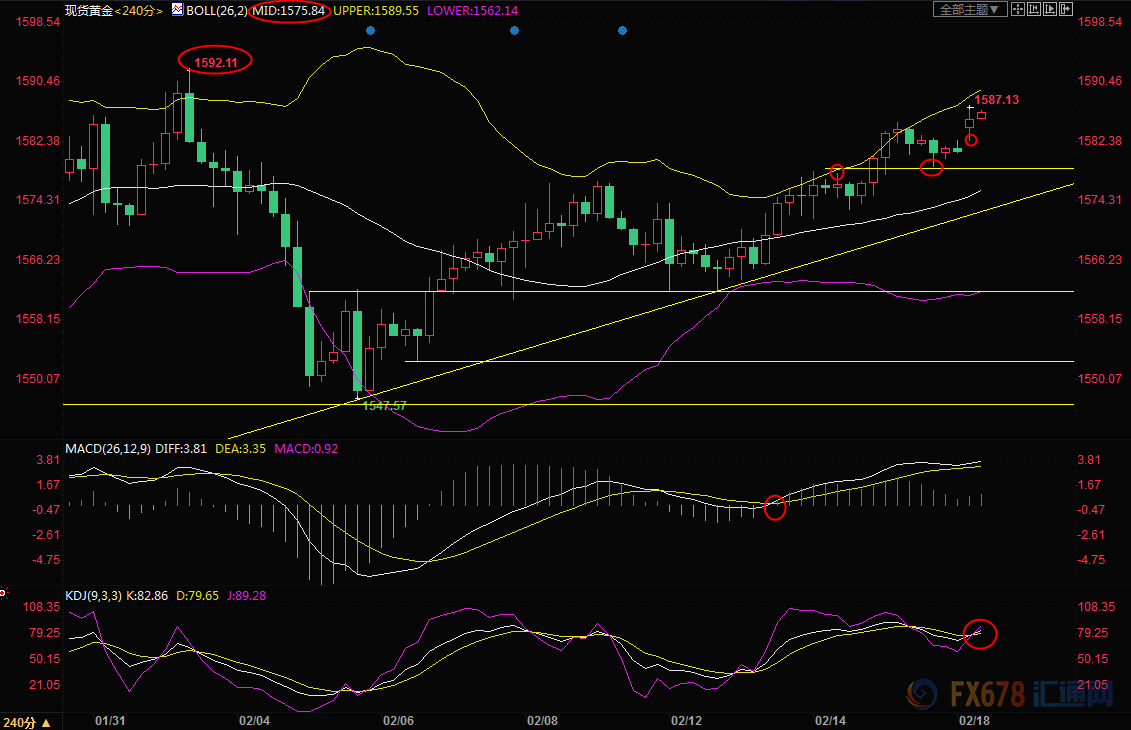The image size is (1131, 730).
Task: Click the red marker icon beside KDJ
Action: (x=3, y=593)
